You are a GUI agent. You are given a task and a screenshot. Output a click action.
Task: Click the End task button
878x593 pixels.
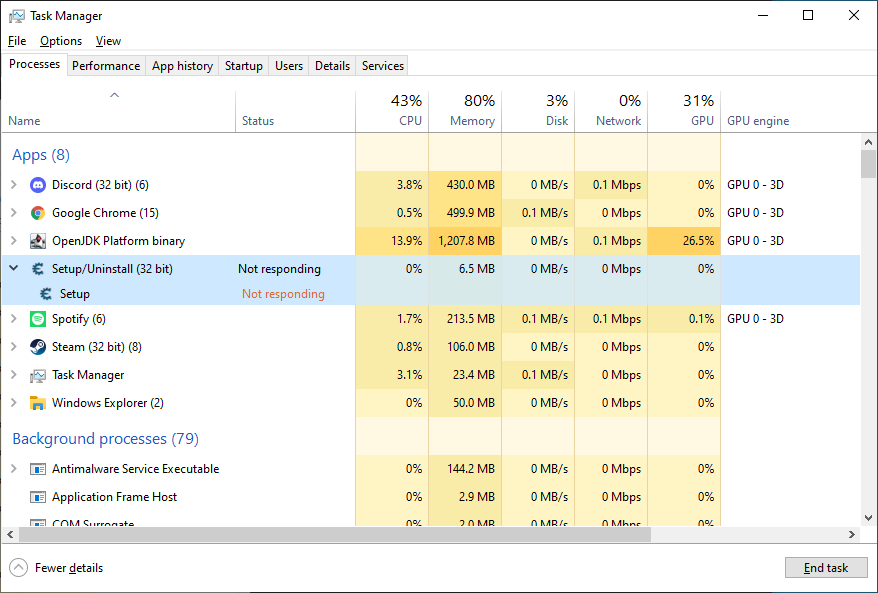pyautogui.click(x=826, y=568)
